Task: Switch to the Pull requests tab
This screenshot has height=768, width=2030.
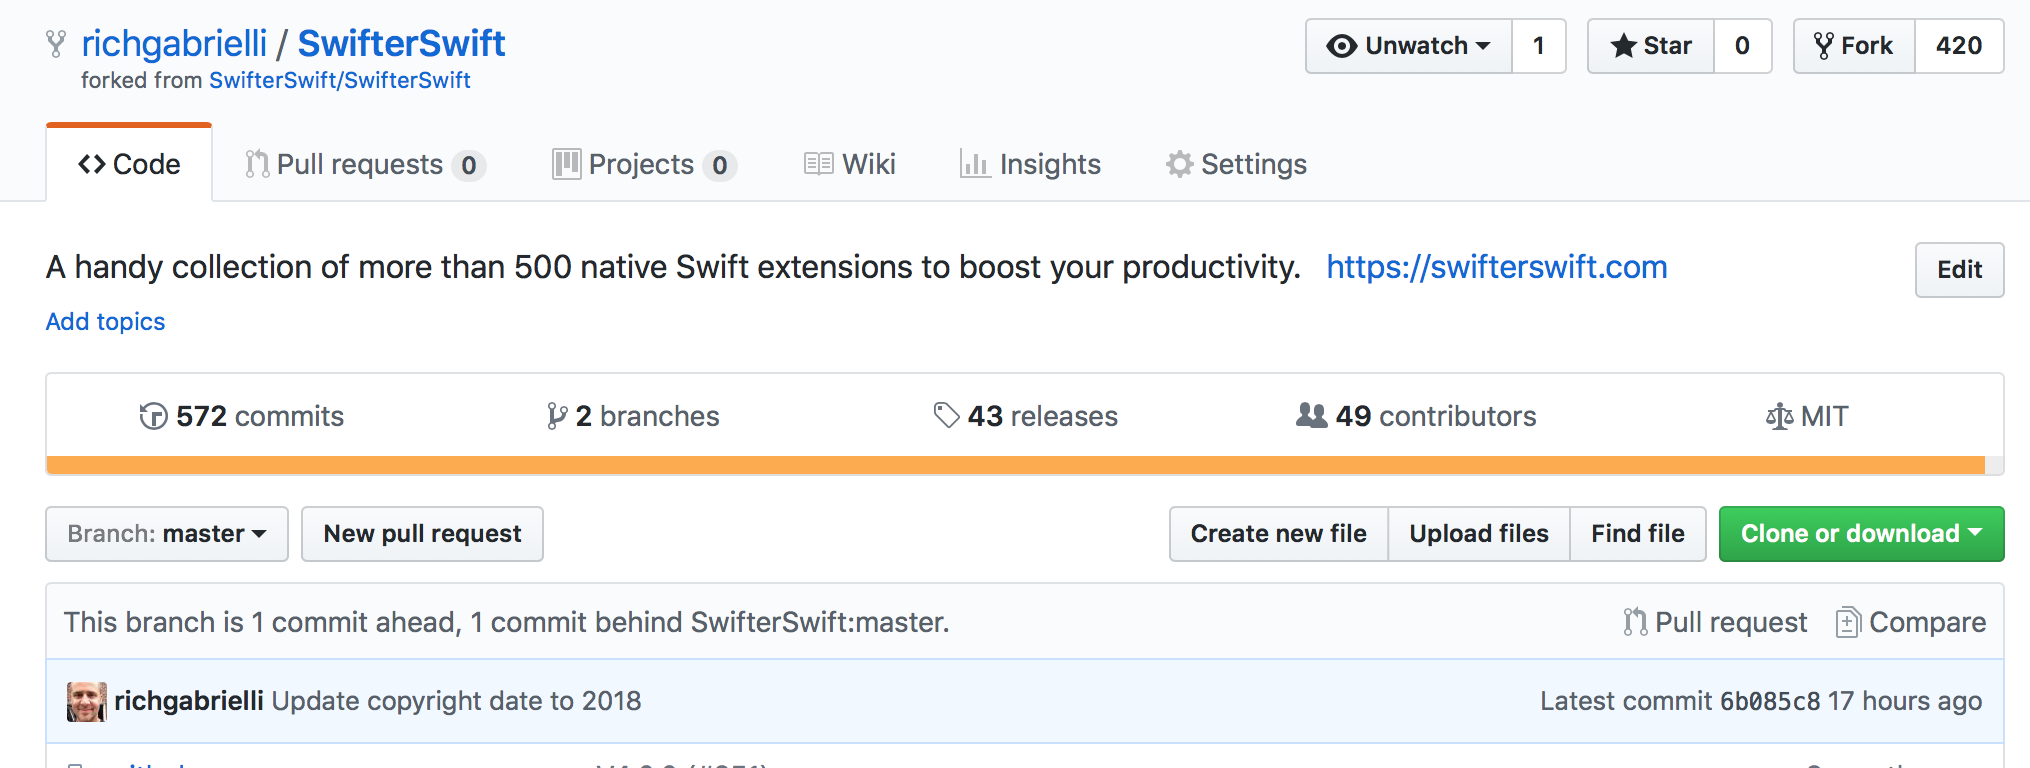Action: tap(365, 164)
